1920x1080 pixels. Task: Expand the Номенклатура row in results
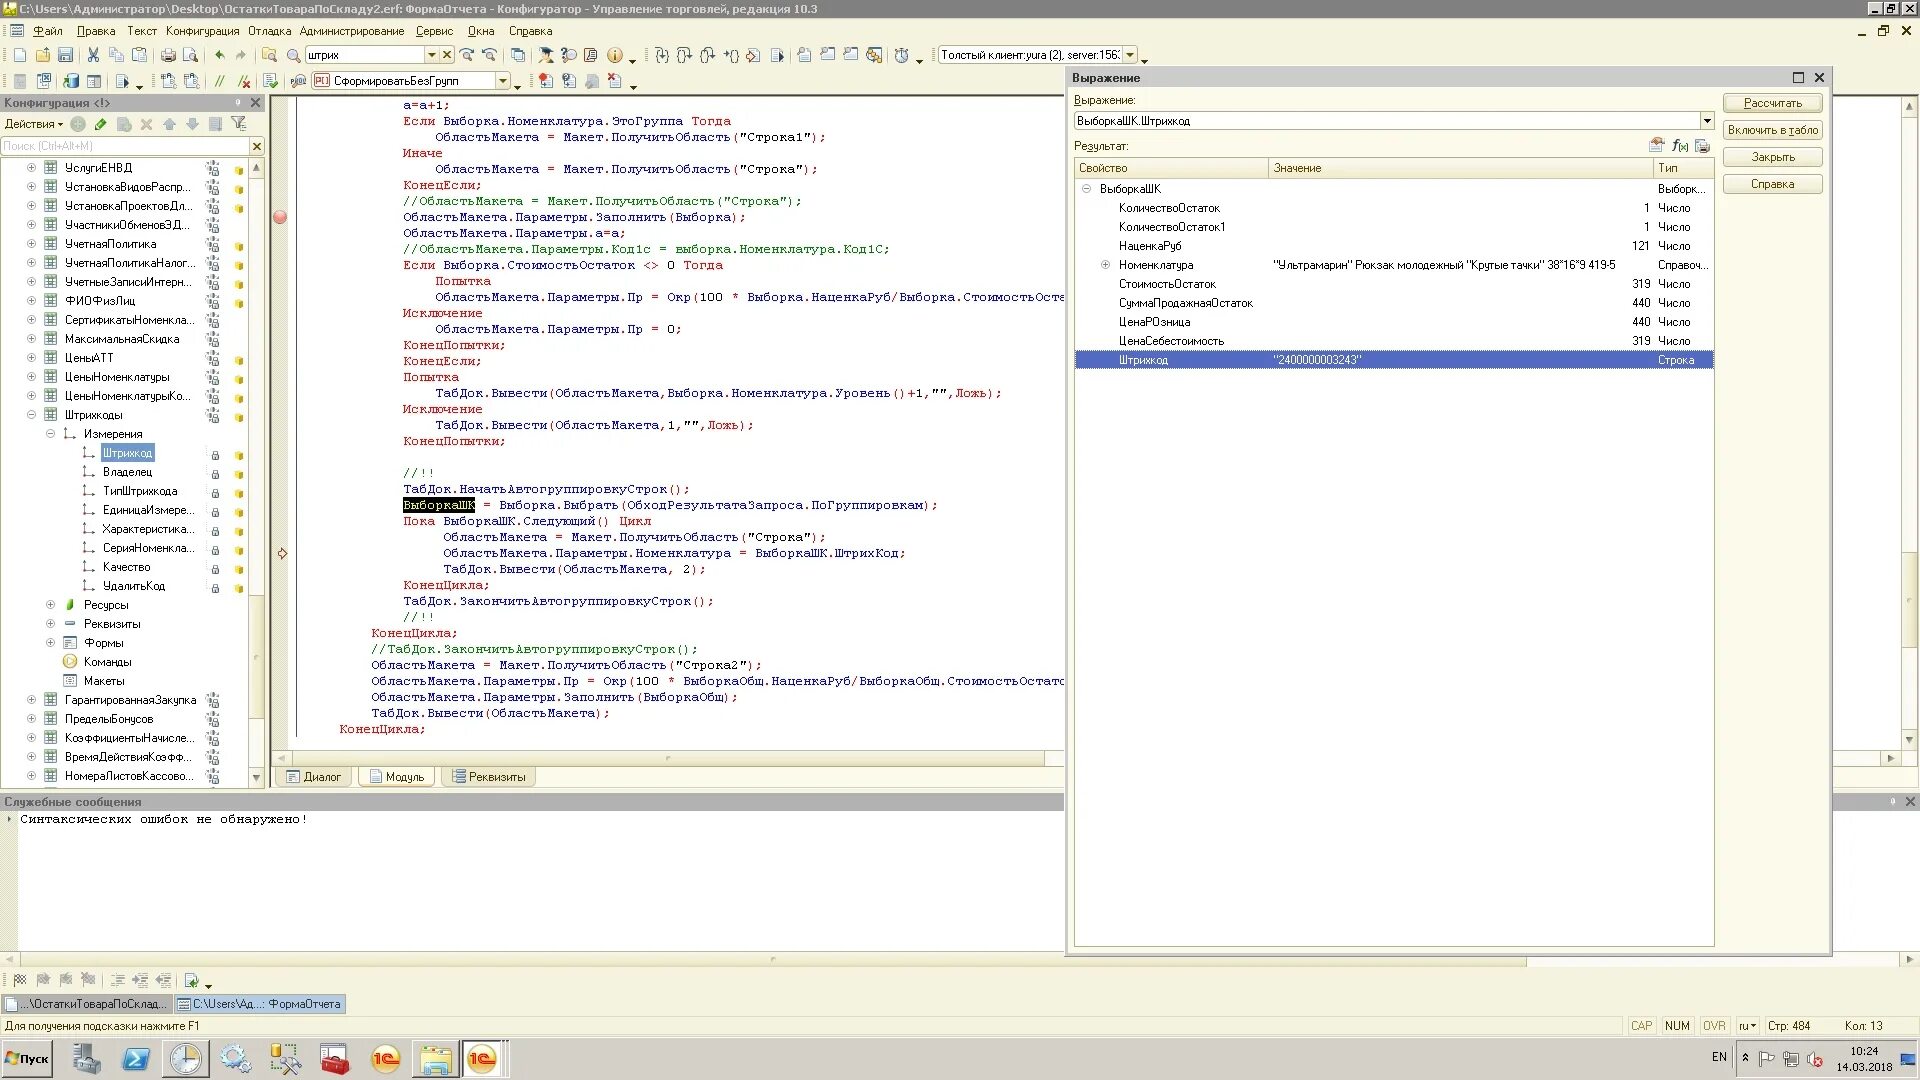[x=1105, y=265]
